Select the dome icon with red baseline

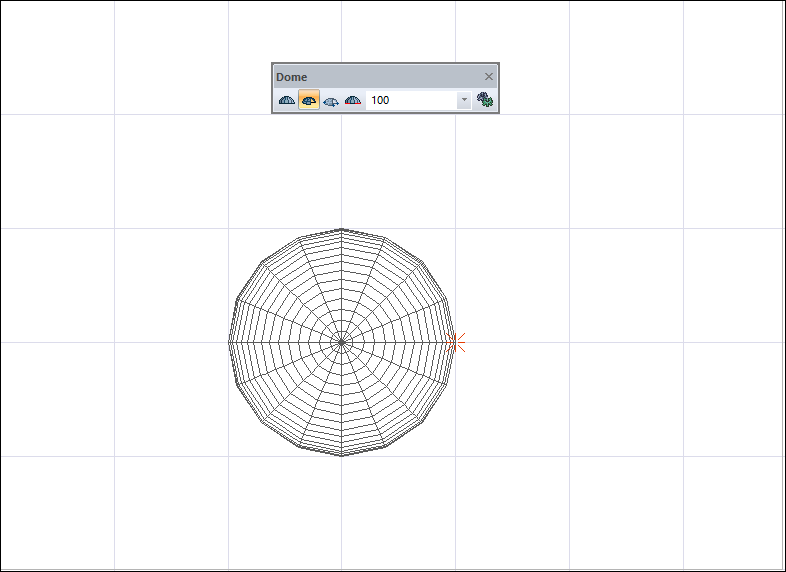[352, 101]
